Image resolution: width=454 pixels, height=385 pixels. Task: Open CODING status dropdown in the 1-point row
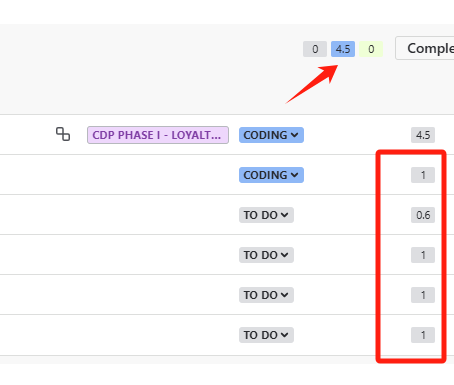[271, 175]
